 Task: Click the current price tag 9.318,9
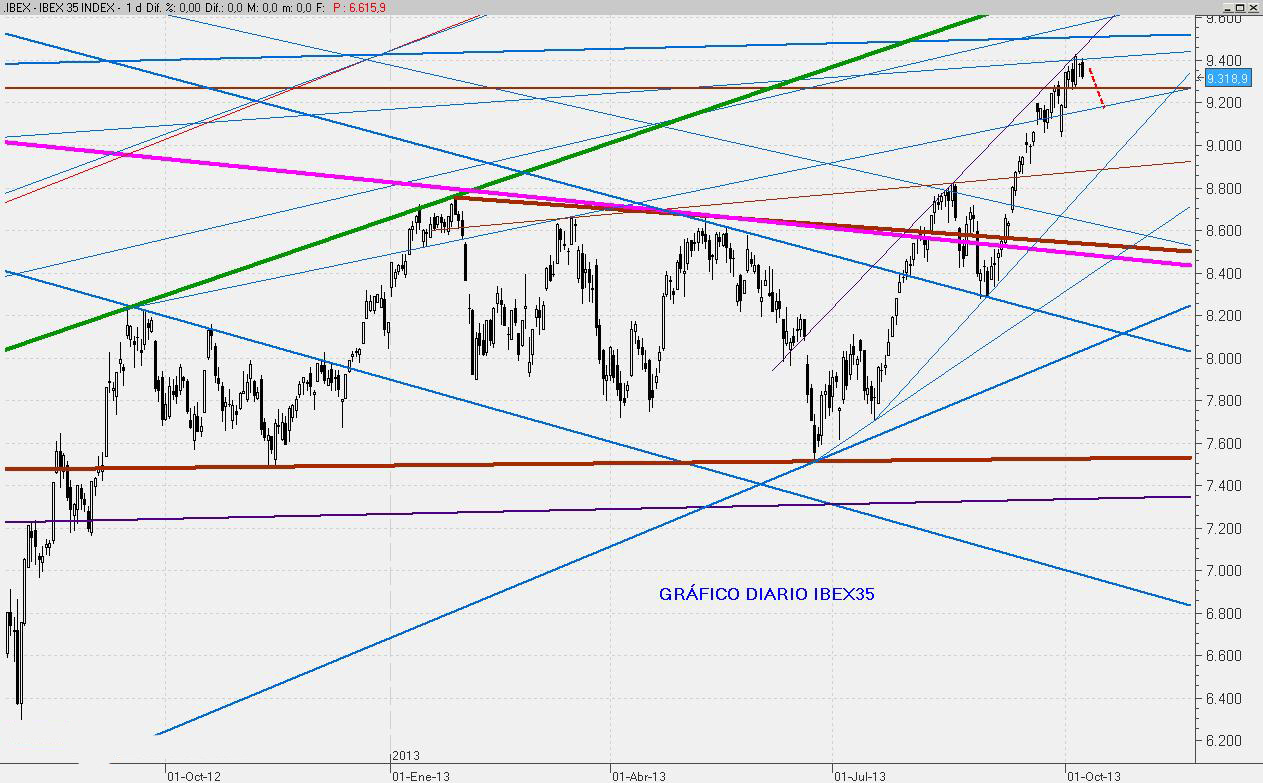[x=1227, y=78]
